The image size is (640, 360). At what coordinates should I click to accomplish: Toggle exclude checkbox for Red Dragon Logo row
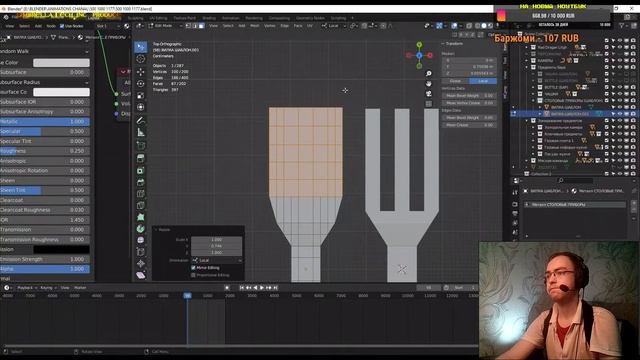click(607, 47)
